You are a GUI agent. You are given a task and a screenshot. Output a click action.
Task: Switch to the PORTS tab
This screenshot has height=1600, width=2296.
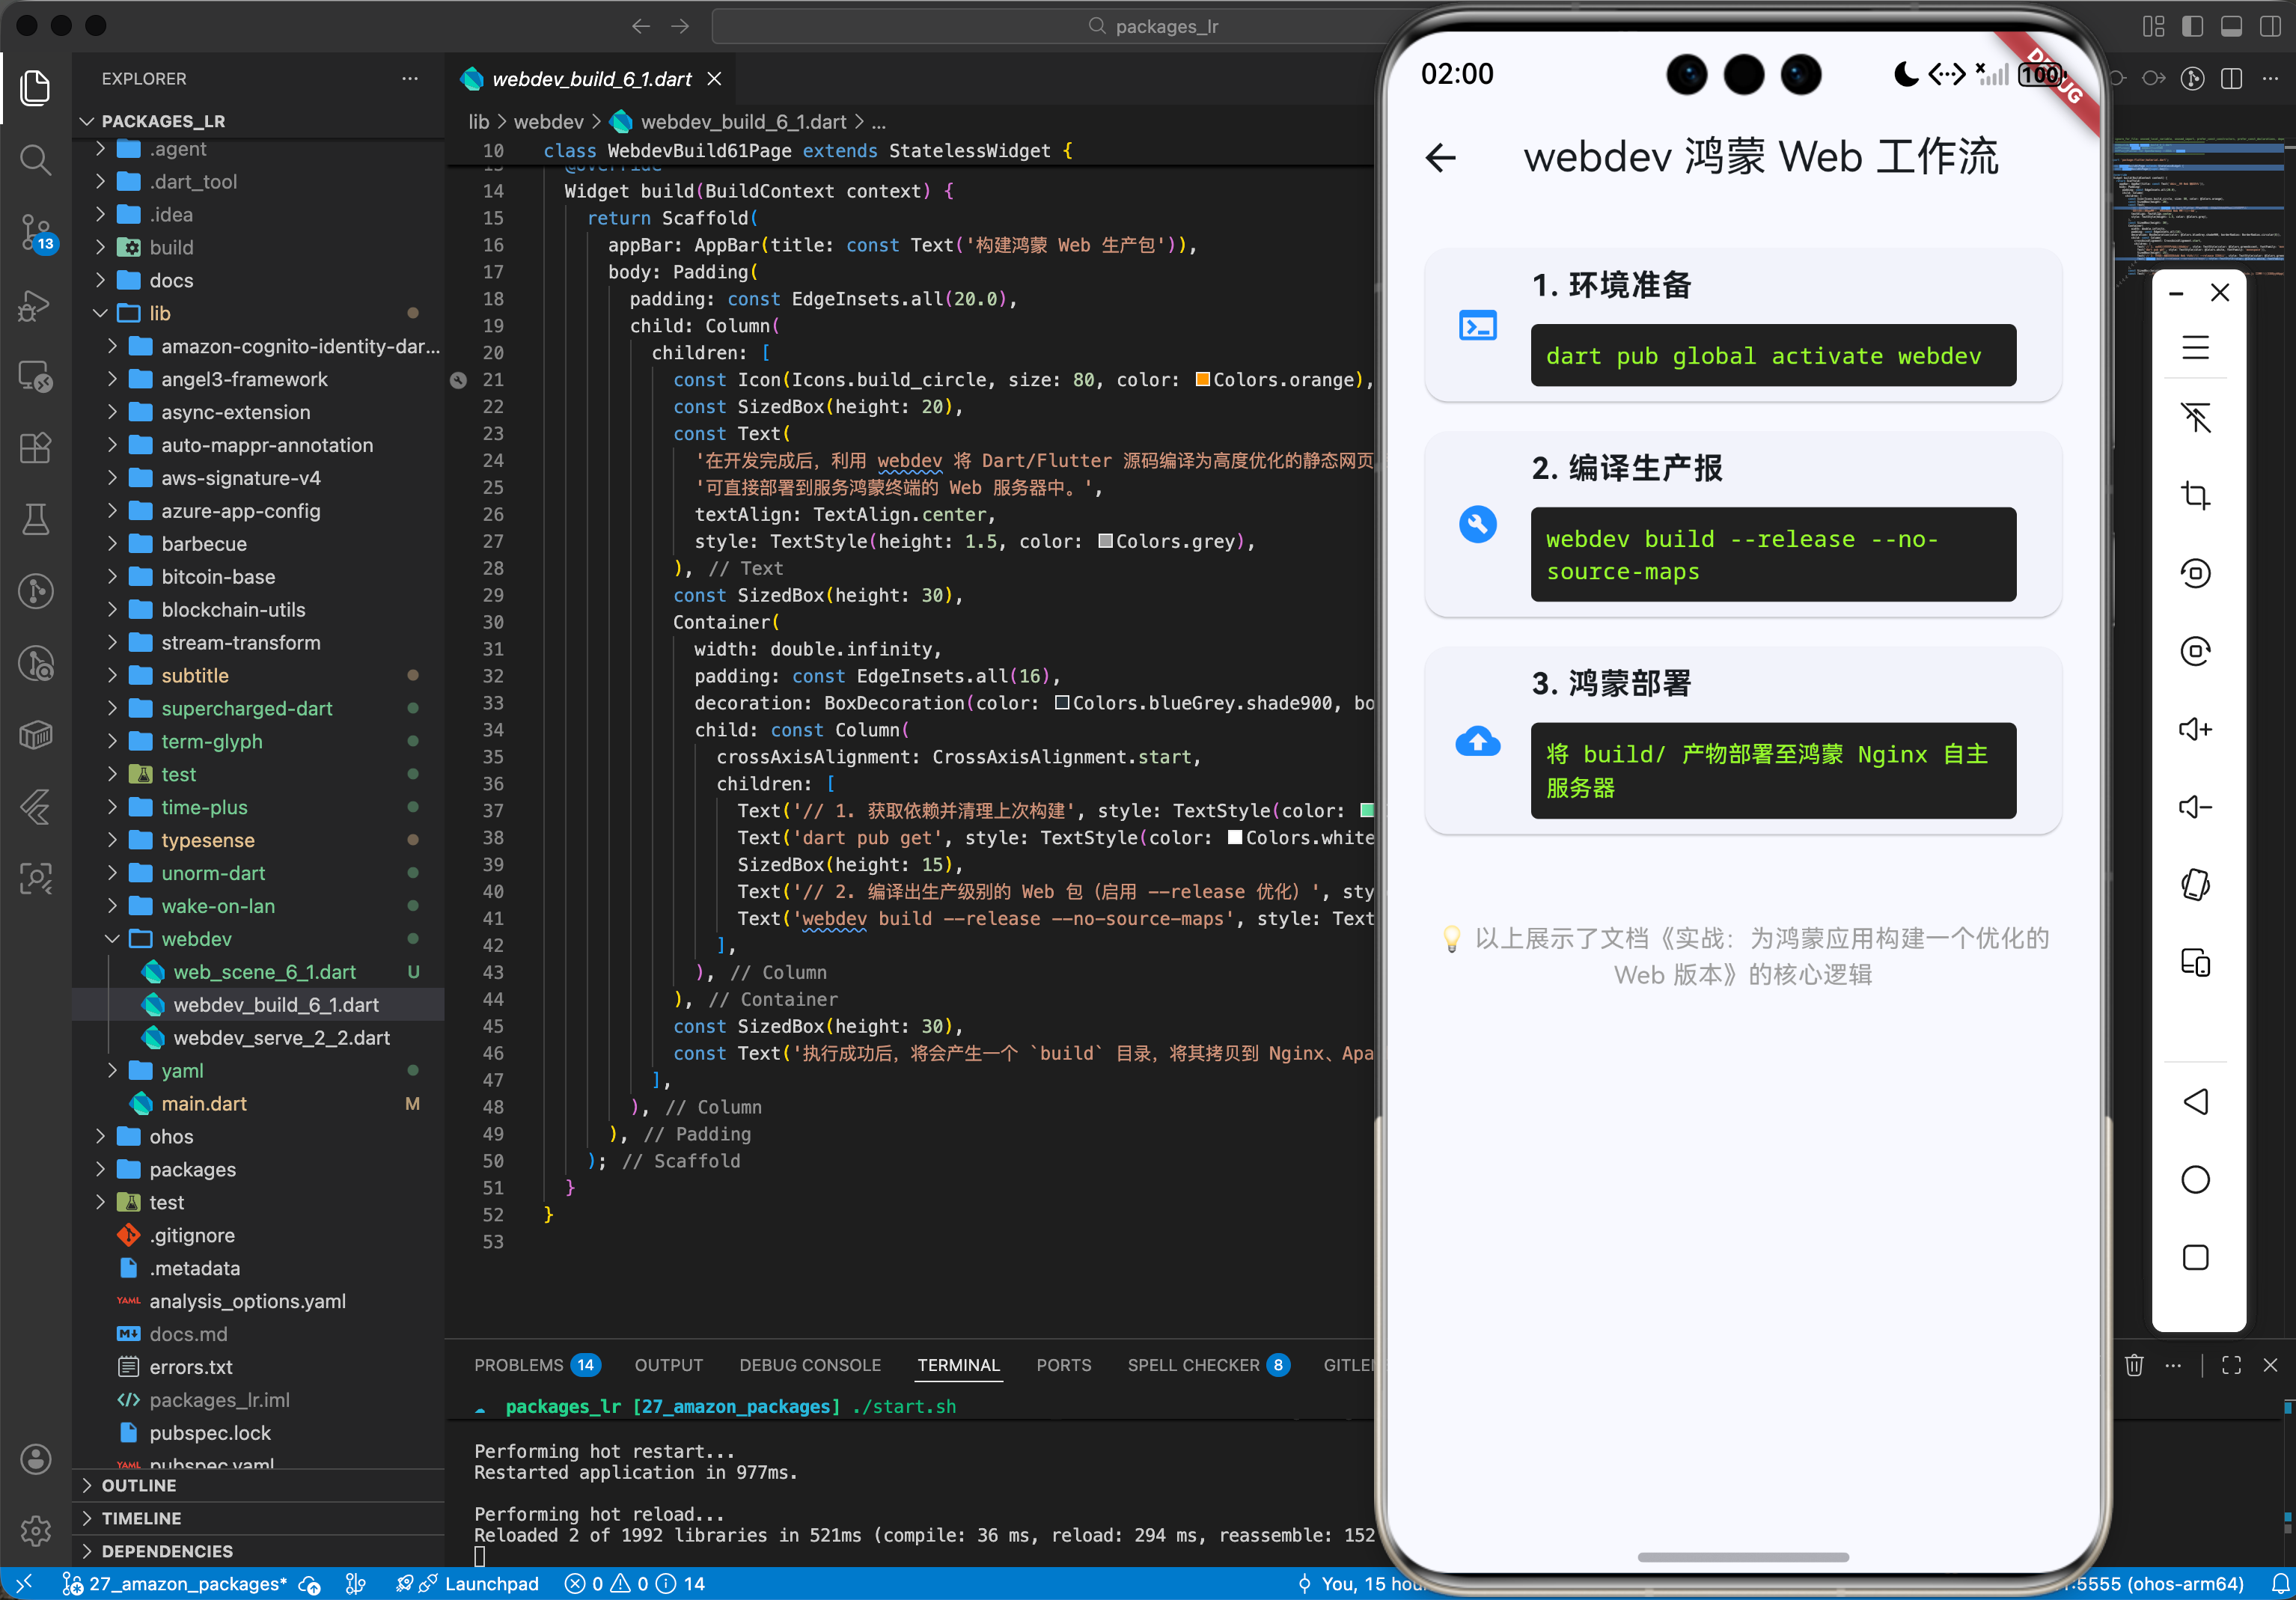click(x=1064, y=1365)
